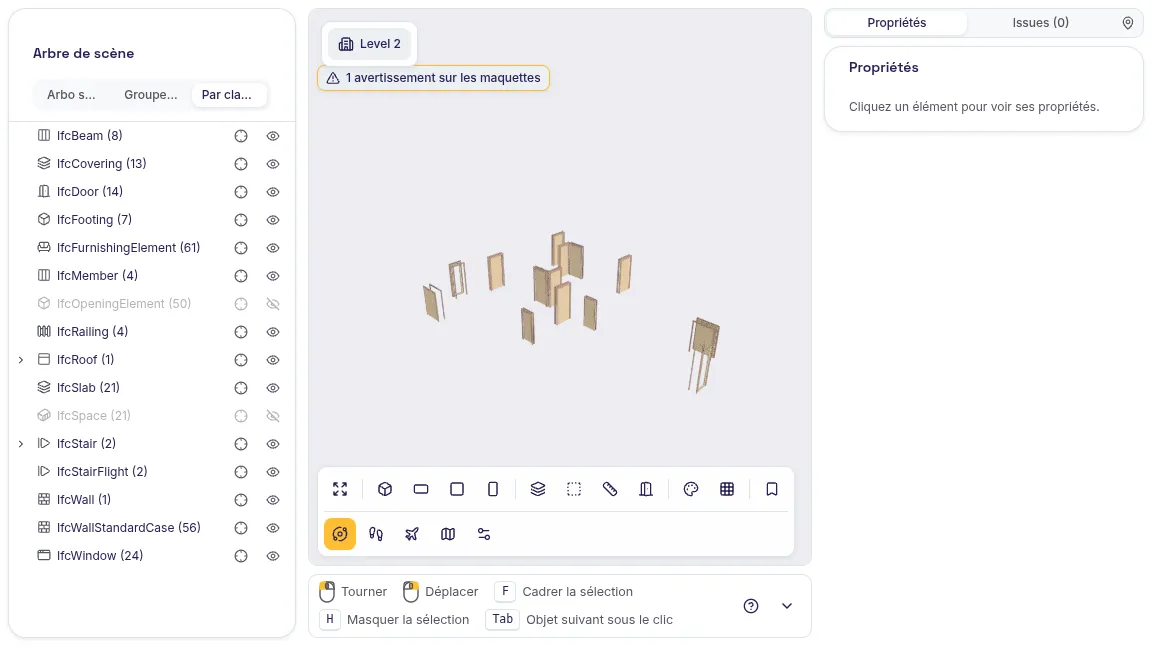Open the Level 2 floor selector

[370, 44]
